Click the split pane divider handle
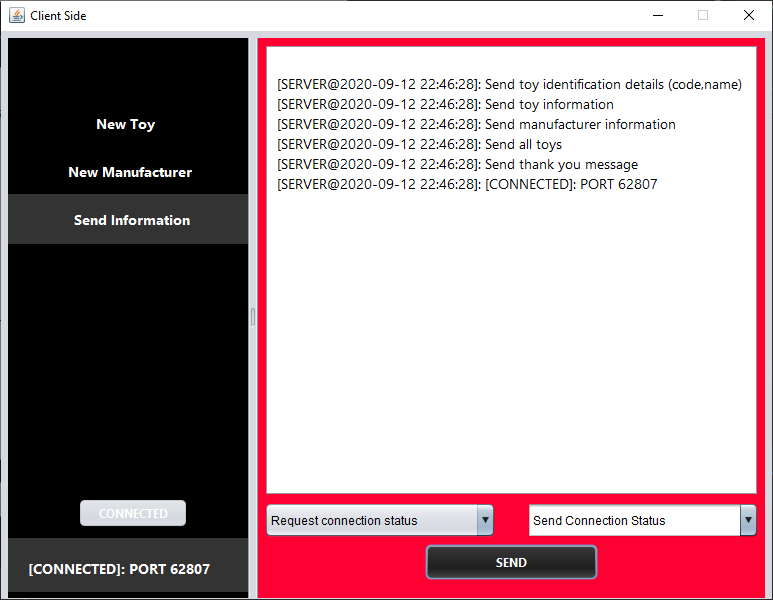Viewport: 773px width, 600px height. click(x=253, y=317)
